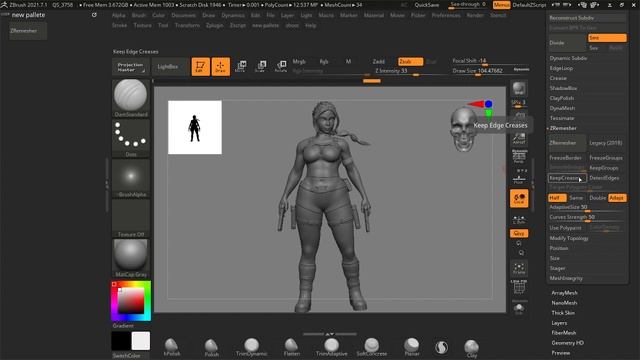The width and height of the screenshot is (640, 360).
Task: Toggle the Zadd mode
Action: point(379,62)
